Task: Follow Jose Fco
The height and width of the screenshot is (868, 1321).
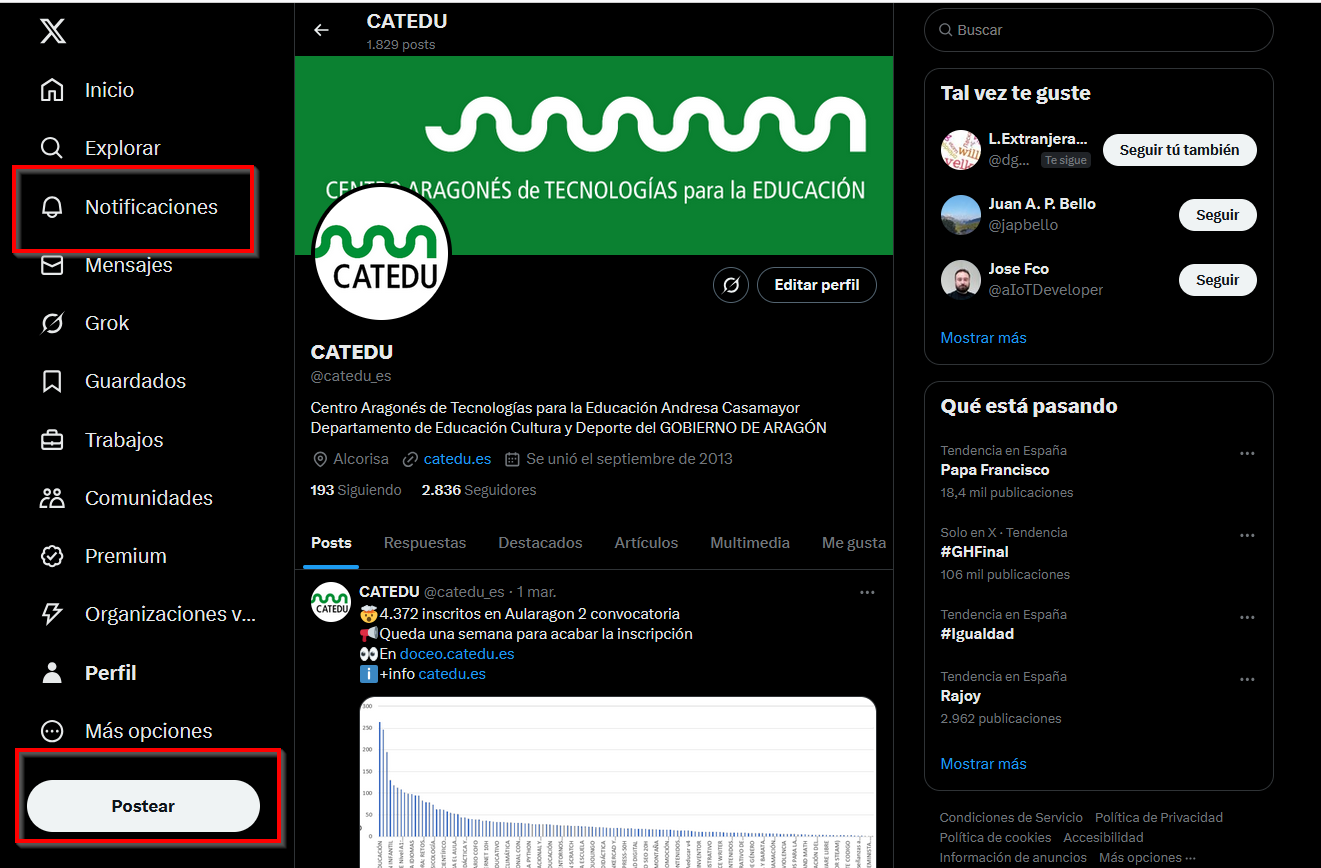Action: click(1217, 280)
